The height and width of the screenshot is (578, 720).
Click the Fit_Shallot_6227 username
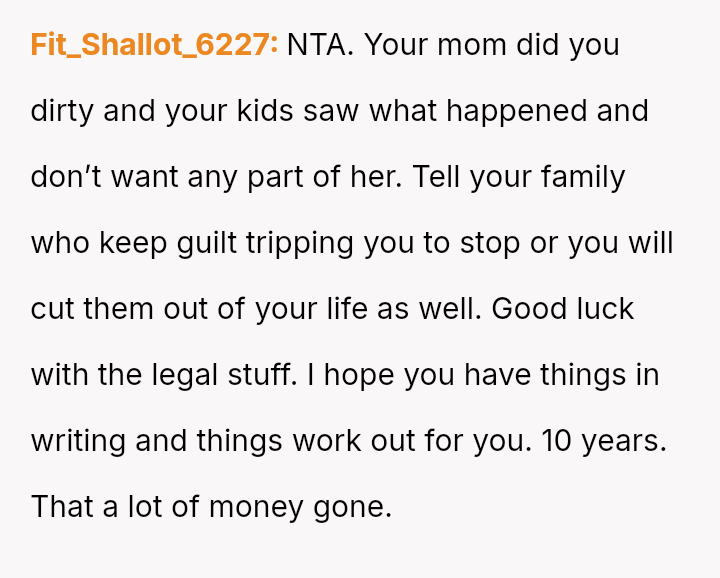(x=154, y=45)
